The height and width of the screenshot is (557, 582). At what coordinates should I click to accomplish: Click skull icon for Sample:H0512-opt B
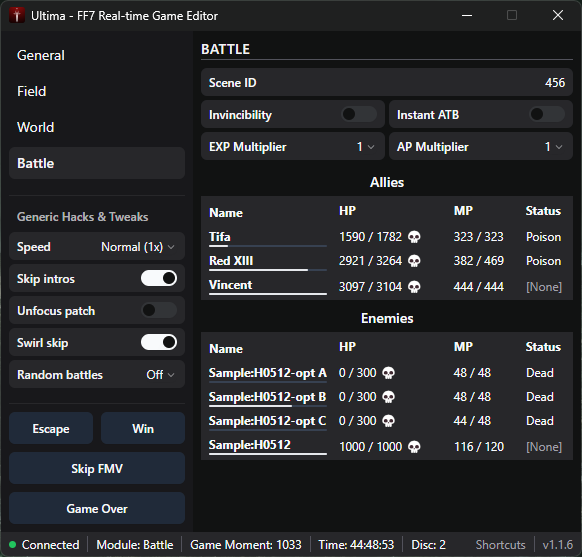[x=388, y=397]
